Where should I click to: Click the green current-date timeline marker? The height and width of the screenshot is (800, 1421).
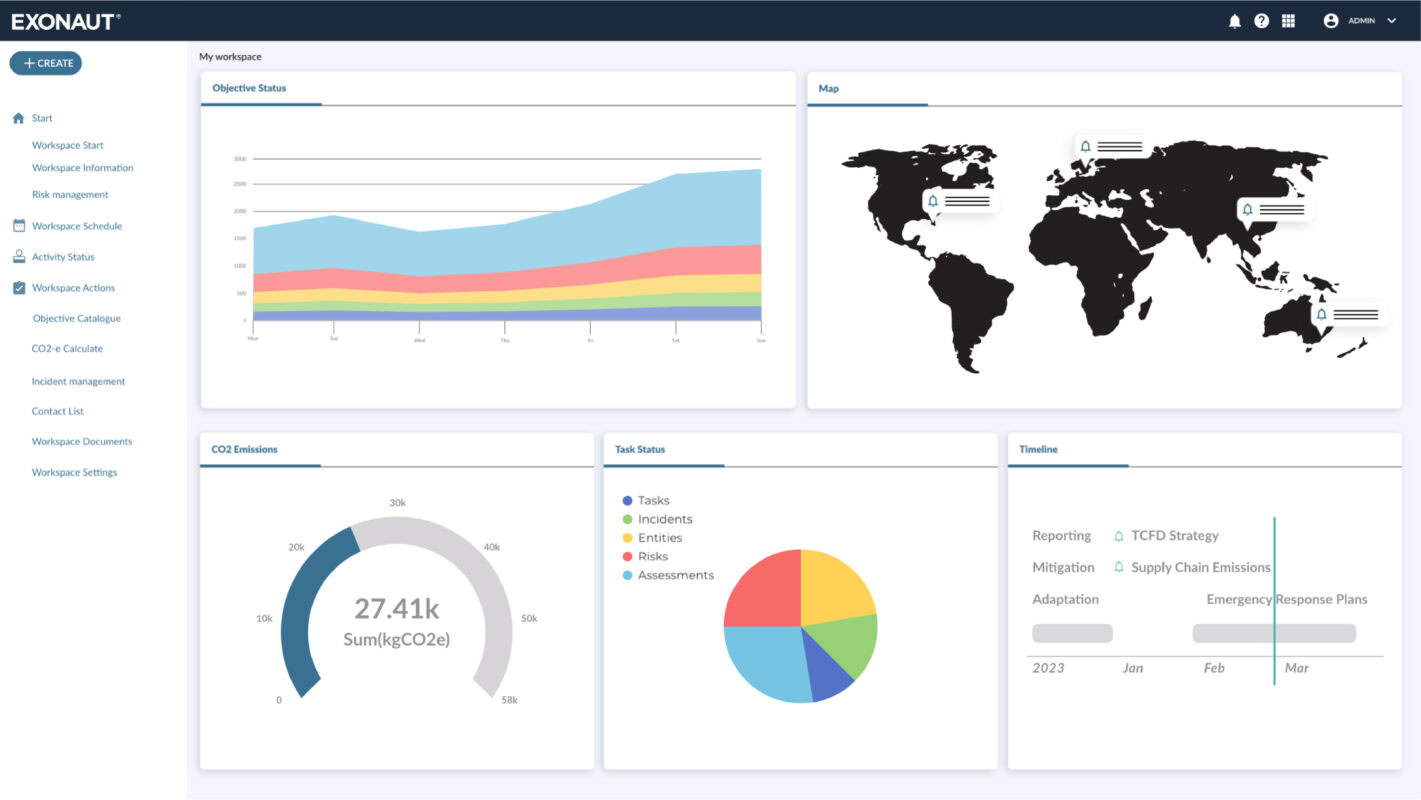1274,600
